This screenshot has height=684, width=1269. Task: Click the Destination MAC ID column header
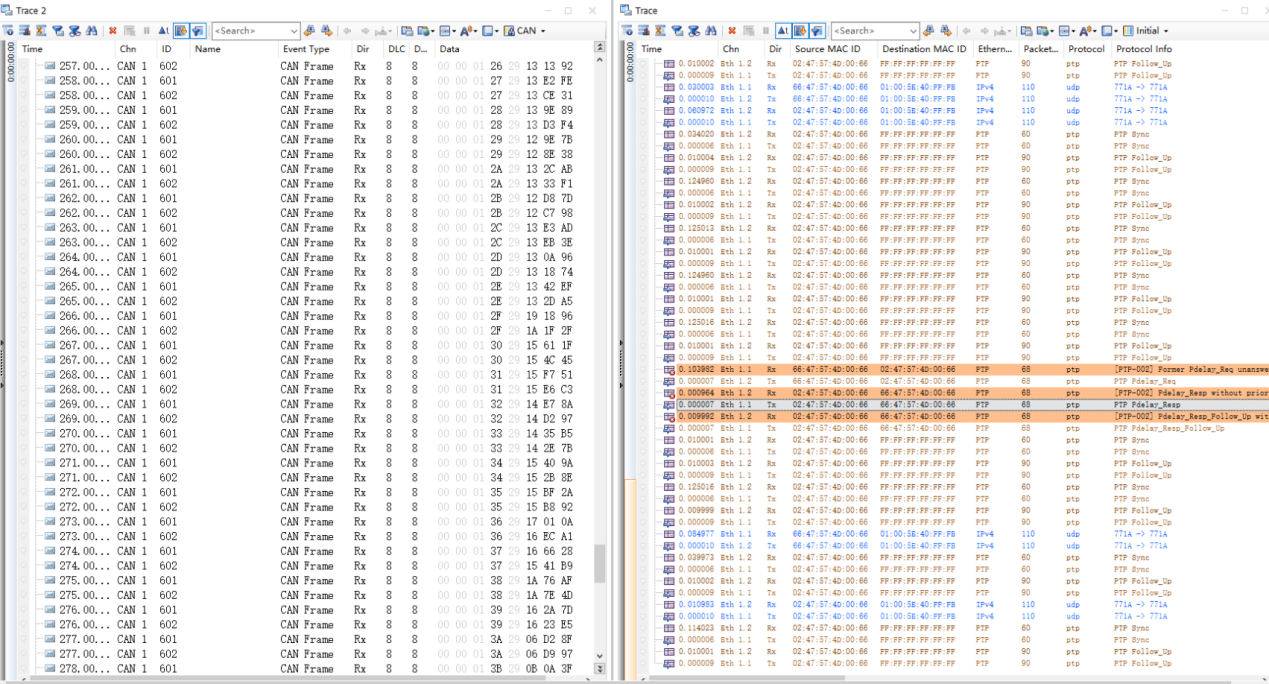tap(922, 49)
